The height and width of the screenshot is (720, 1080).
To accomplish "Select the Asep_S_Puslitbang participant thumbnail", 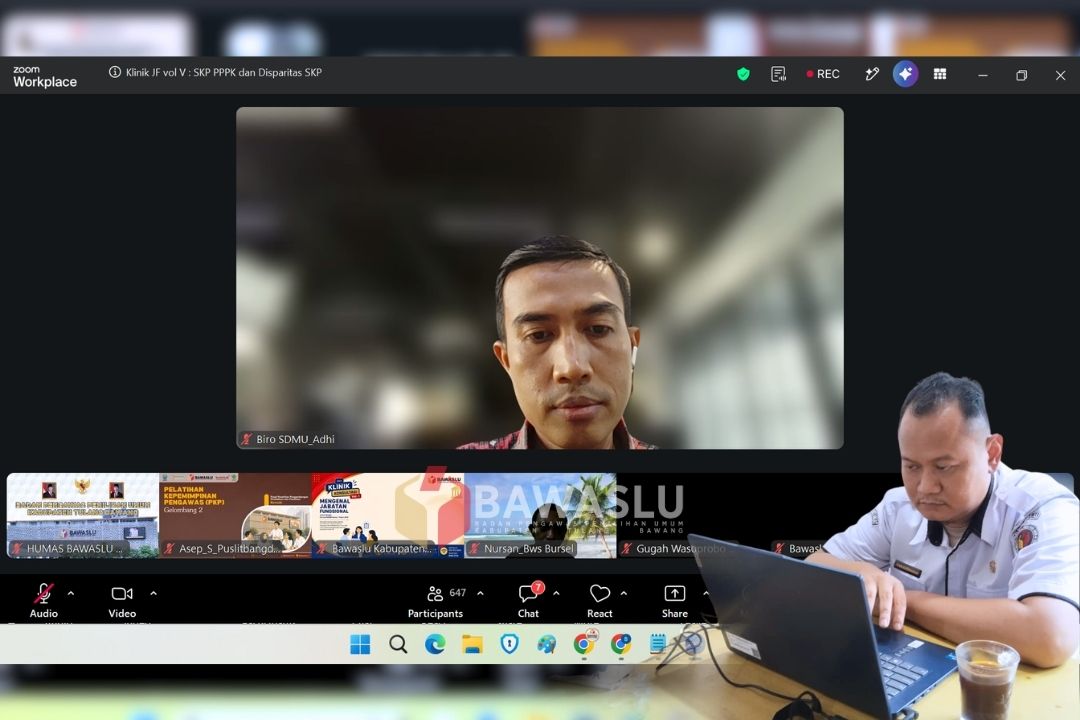I will (x=236, y=515).
